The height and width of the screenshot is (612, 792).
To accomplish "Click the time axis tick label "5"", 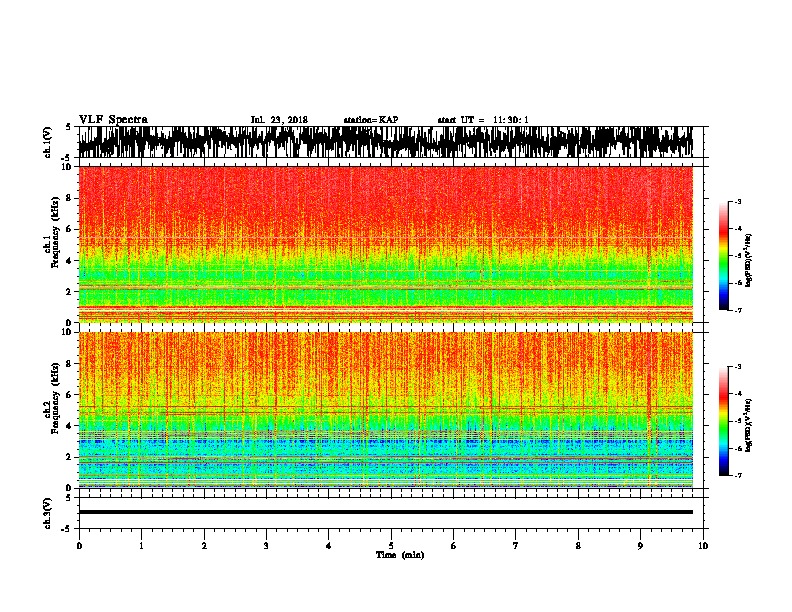I will tap(391, 545).
